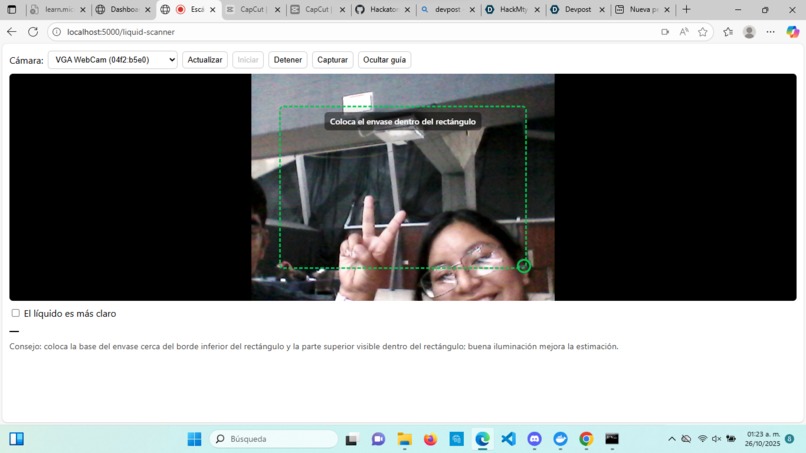The image size is (806, 453).
Task: Open Discord from the taskbar
Action: (x=534, y=439)
